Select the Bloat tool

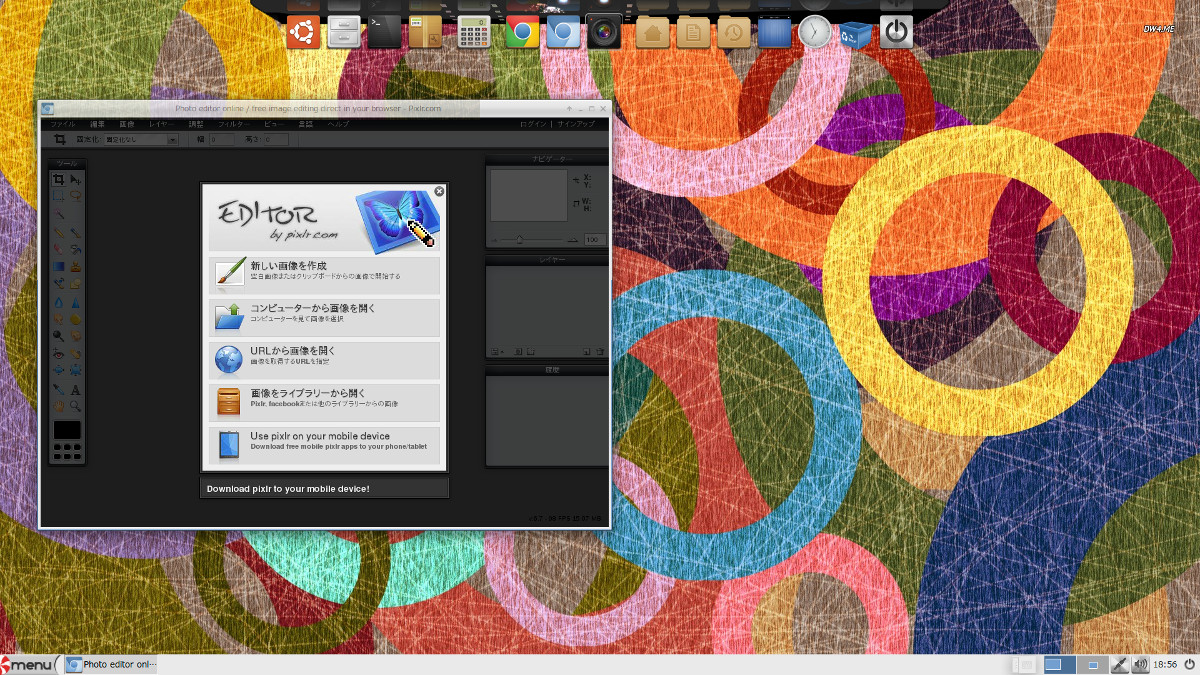[x=58, y=369]
